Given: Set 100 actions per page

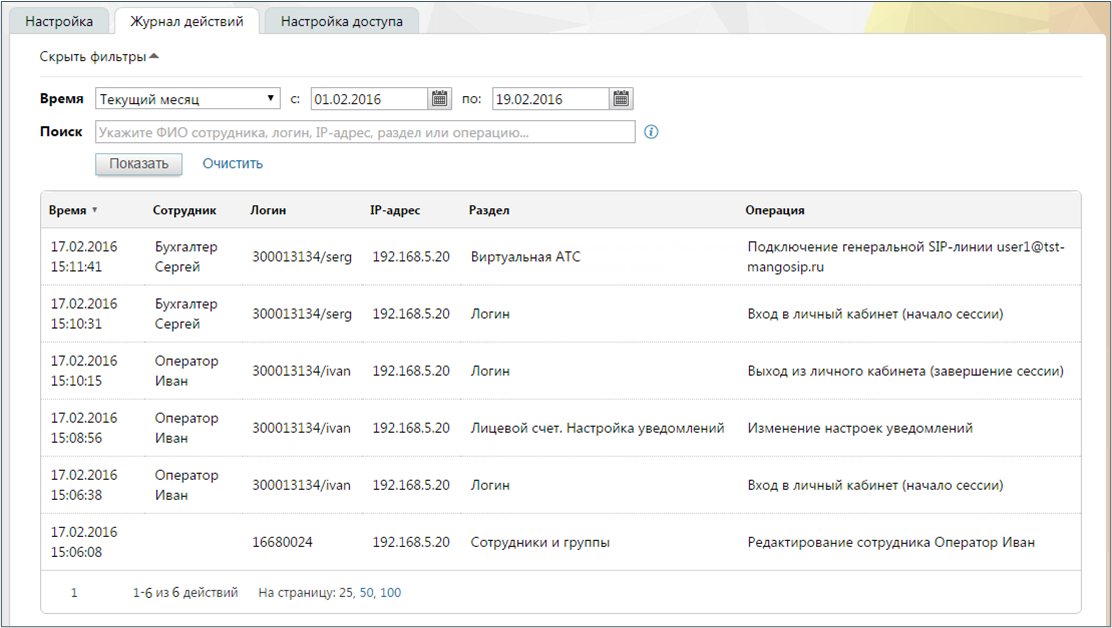Looking at the screenshot, I should [391, 593].
